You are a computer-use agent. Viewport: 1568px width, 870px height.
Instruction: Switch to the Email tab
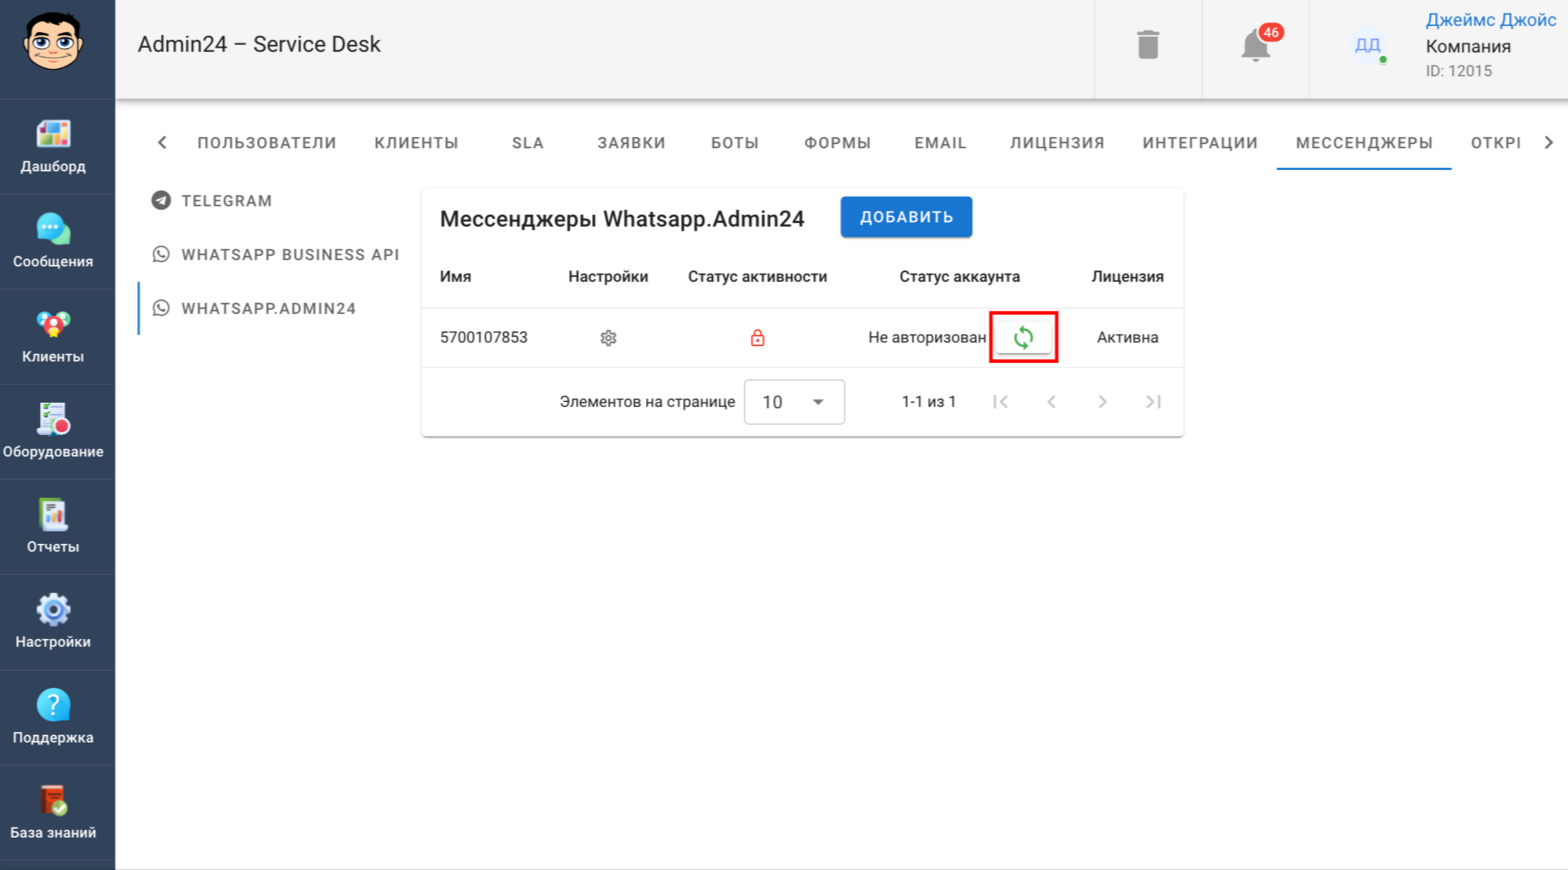941,143
